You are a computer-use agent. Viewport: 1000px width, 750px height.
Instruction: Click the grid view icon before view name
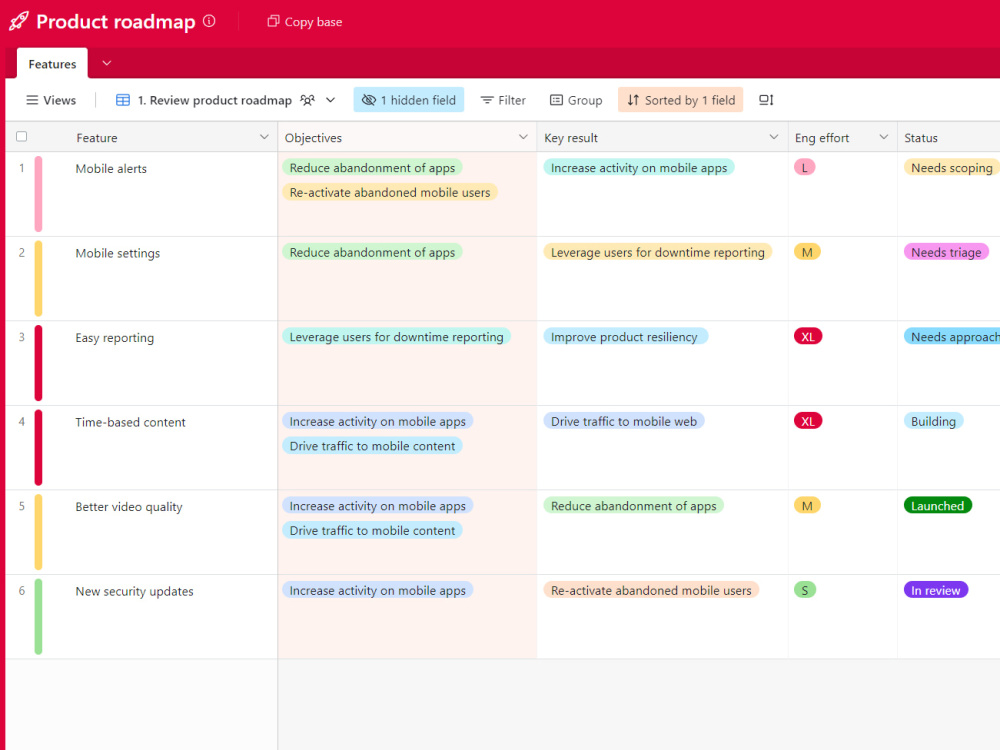tap(123, 100)
